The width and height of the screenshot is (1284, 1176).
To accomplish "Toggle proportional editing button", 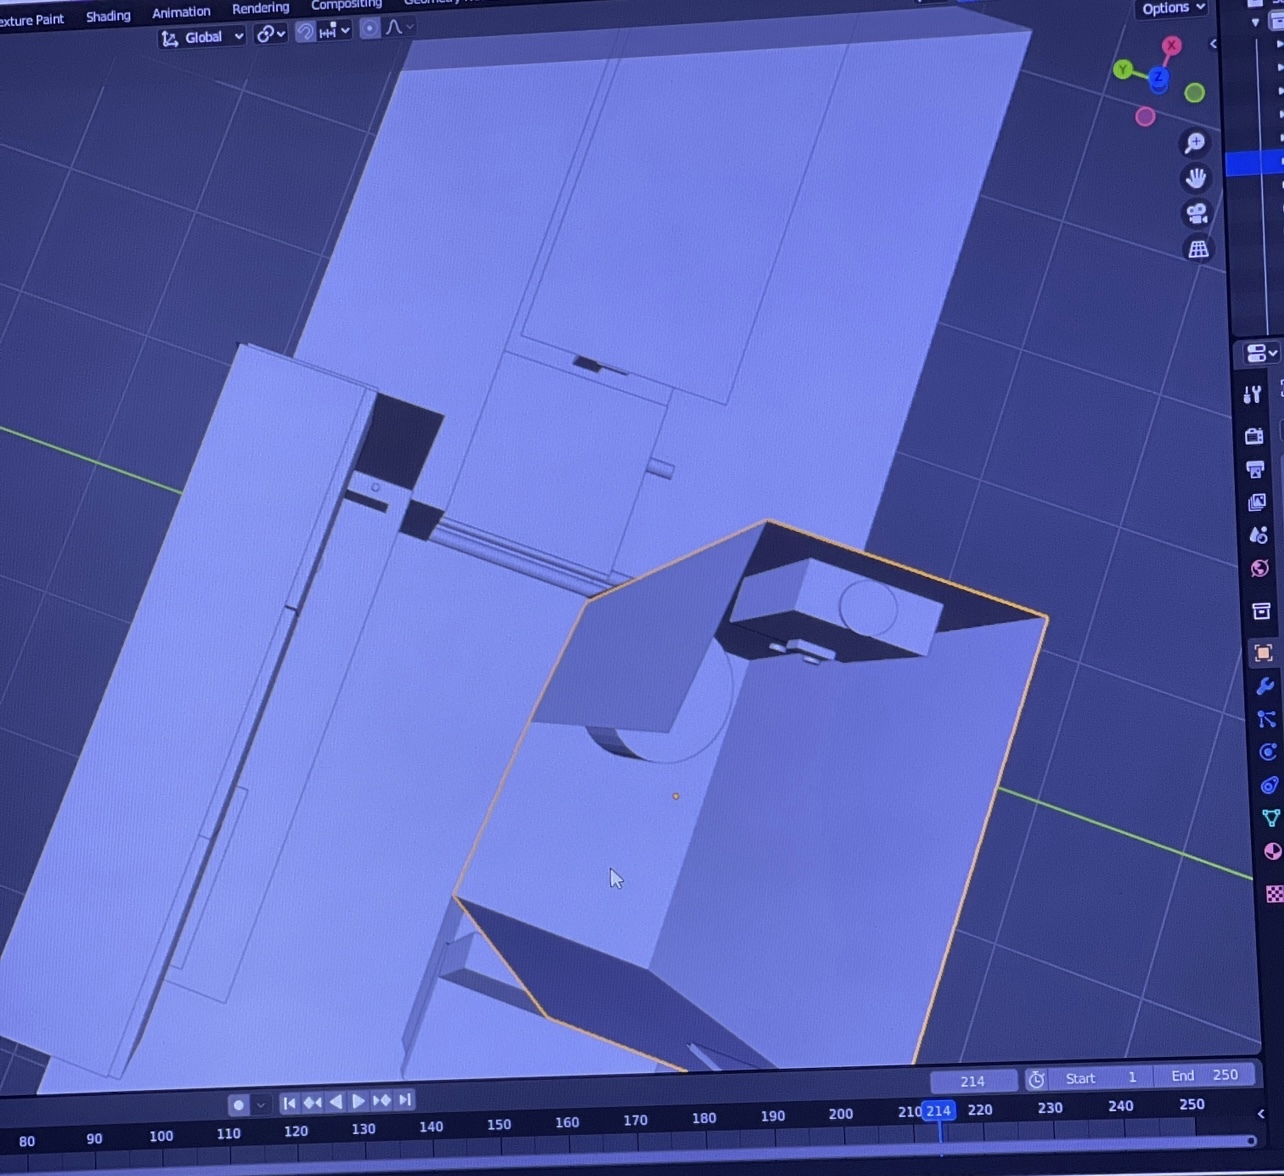I will [x=369, y=28].
